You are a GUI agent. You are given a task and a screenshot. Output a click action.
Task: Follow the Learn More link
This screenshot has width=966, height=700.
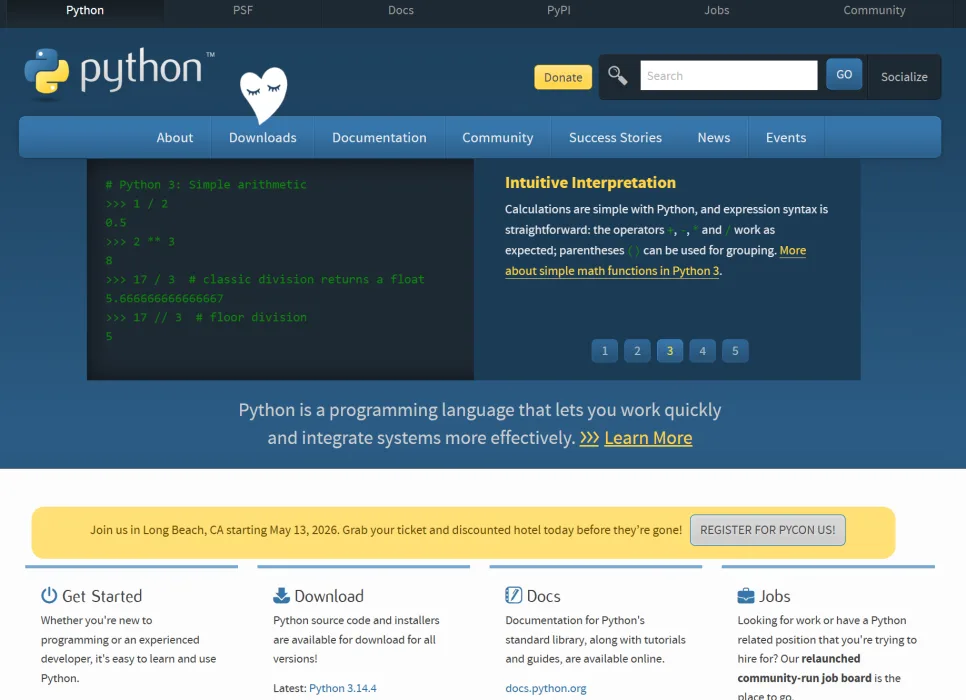coord(648,438)
